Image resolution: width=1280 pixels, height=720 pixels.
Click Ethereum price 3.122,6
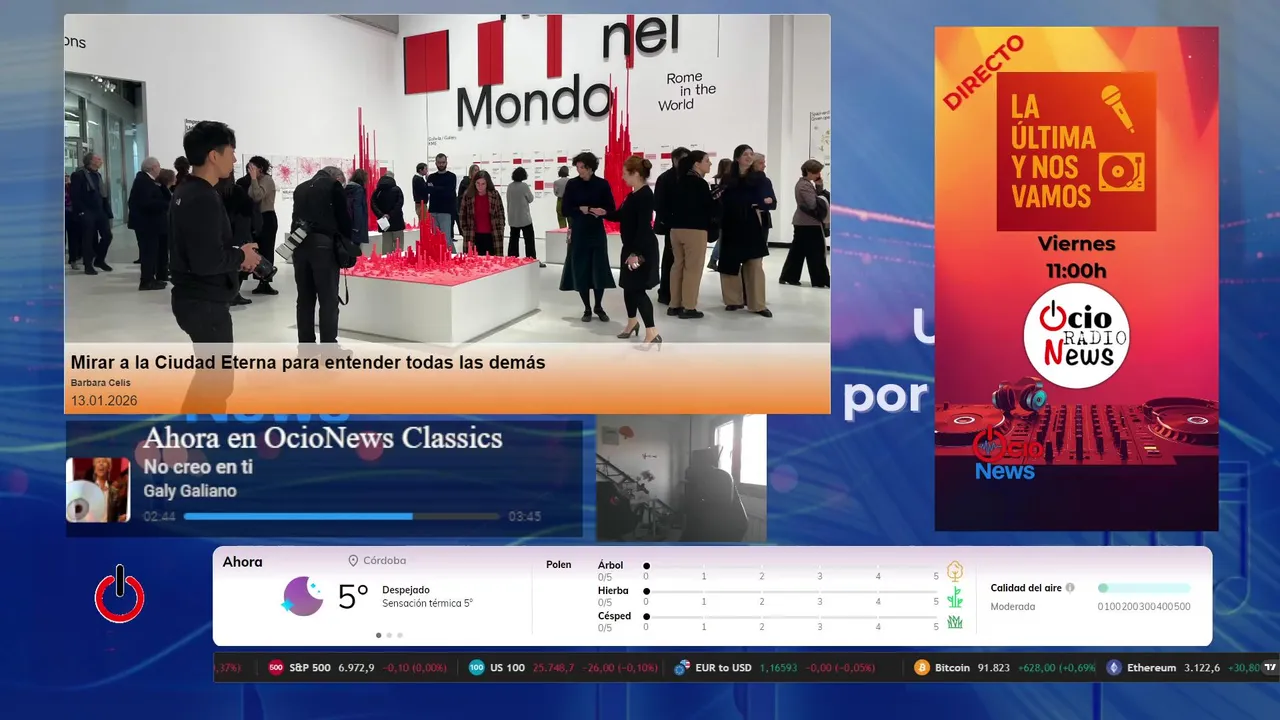[1202, 668]
